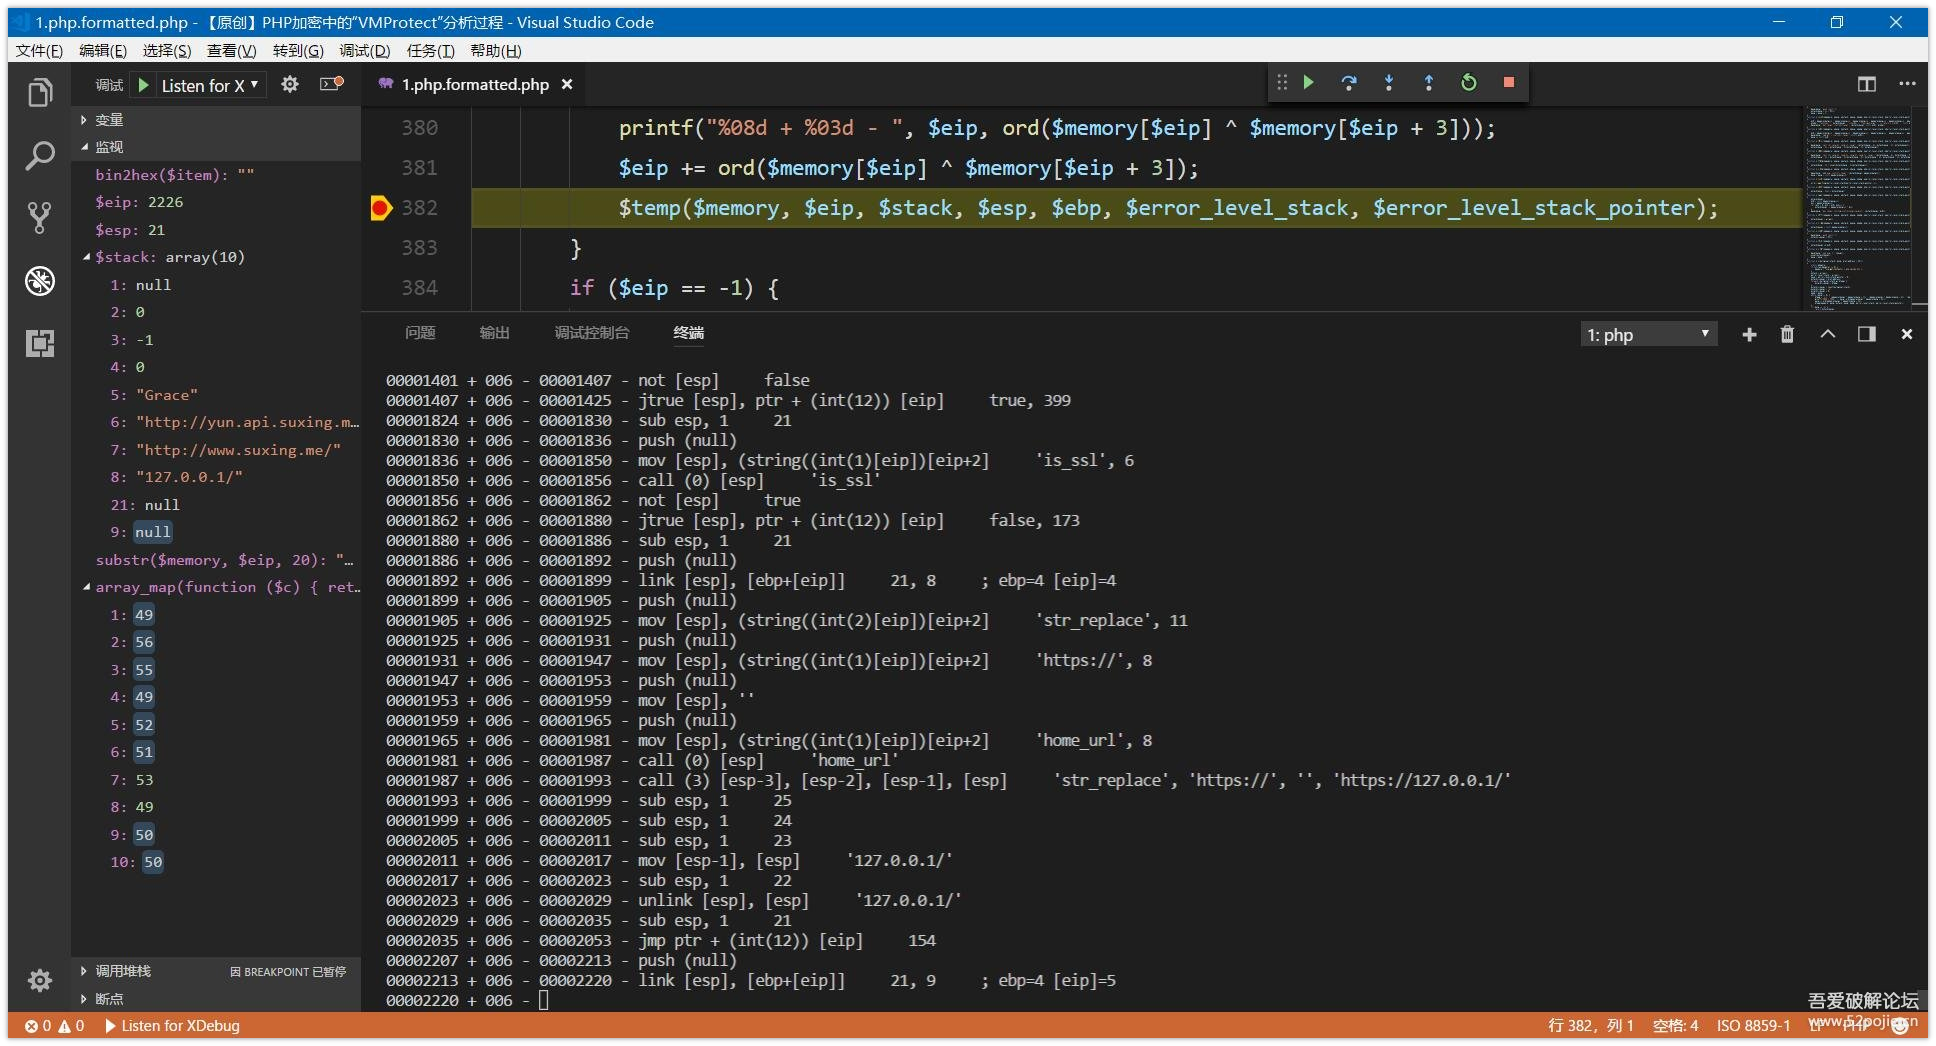This screenshot has width=1936, height=1046.
Task: Open the Search view in activity bar
Action: 40,155
